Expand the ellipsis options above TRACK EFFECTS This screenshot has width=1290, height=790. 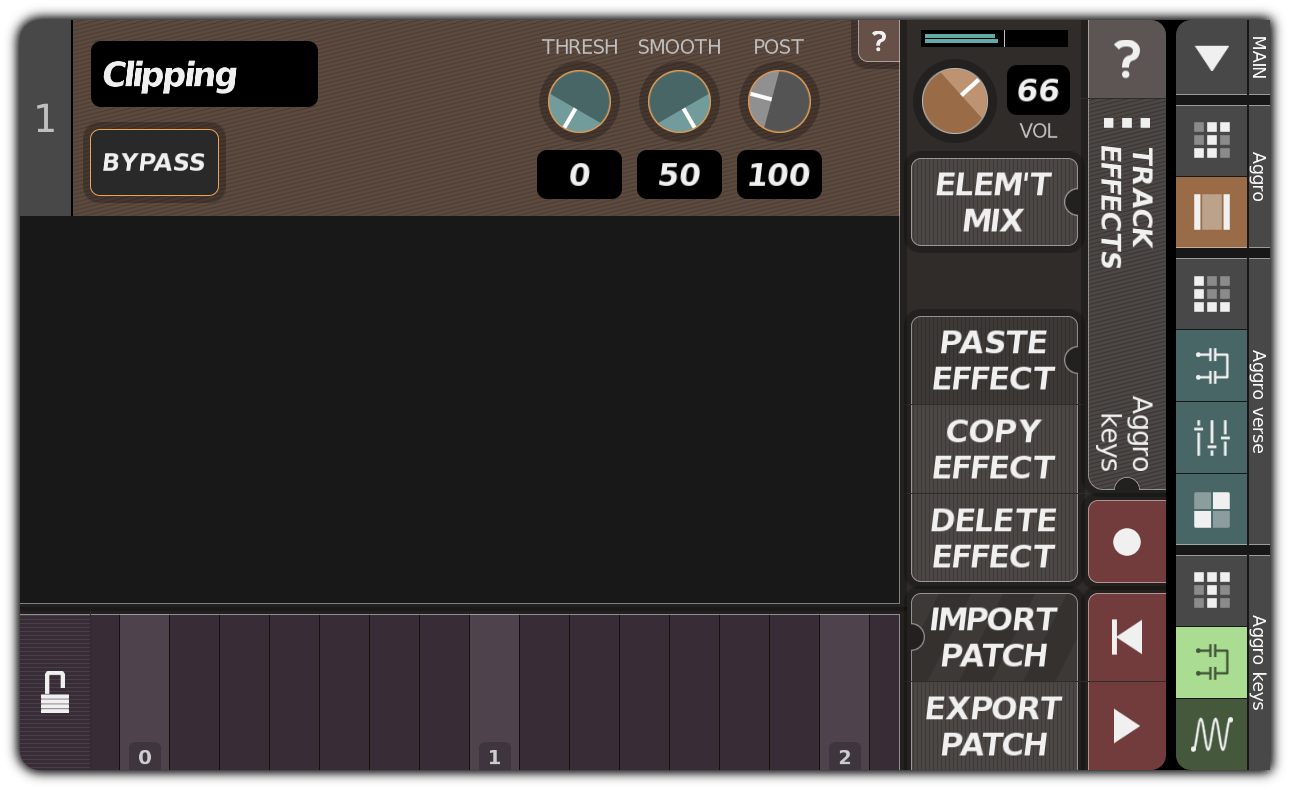coord(1127,121)
